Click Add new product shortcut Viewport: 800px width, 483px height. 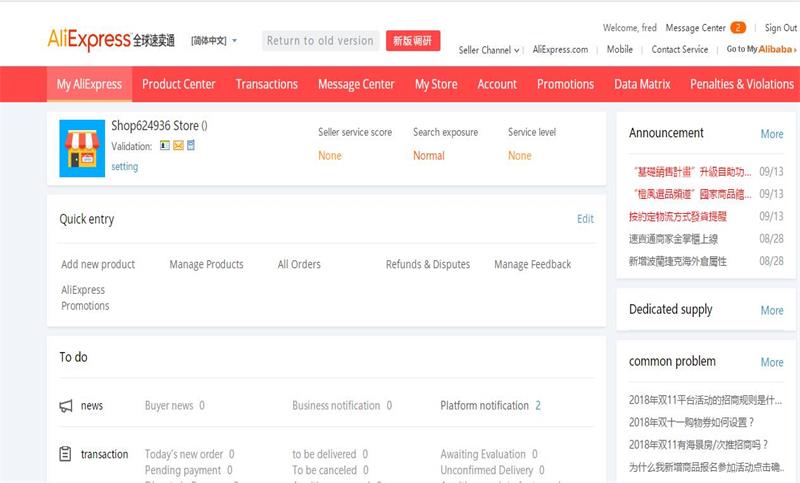click(x=98, y=264)
